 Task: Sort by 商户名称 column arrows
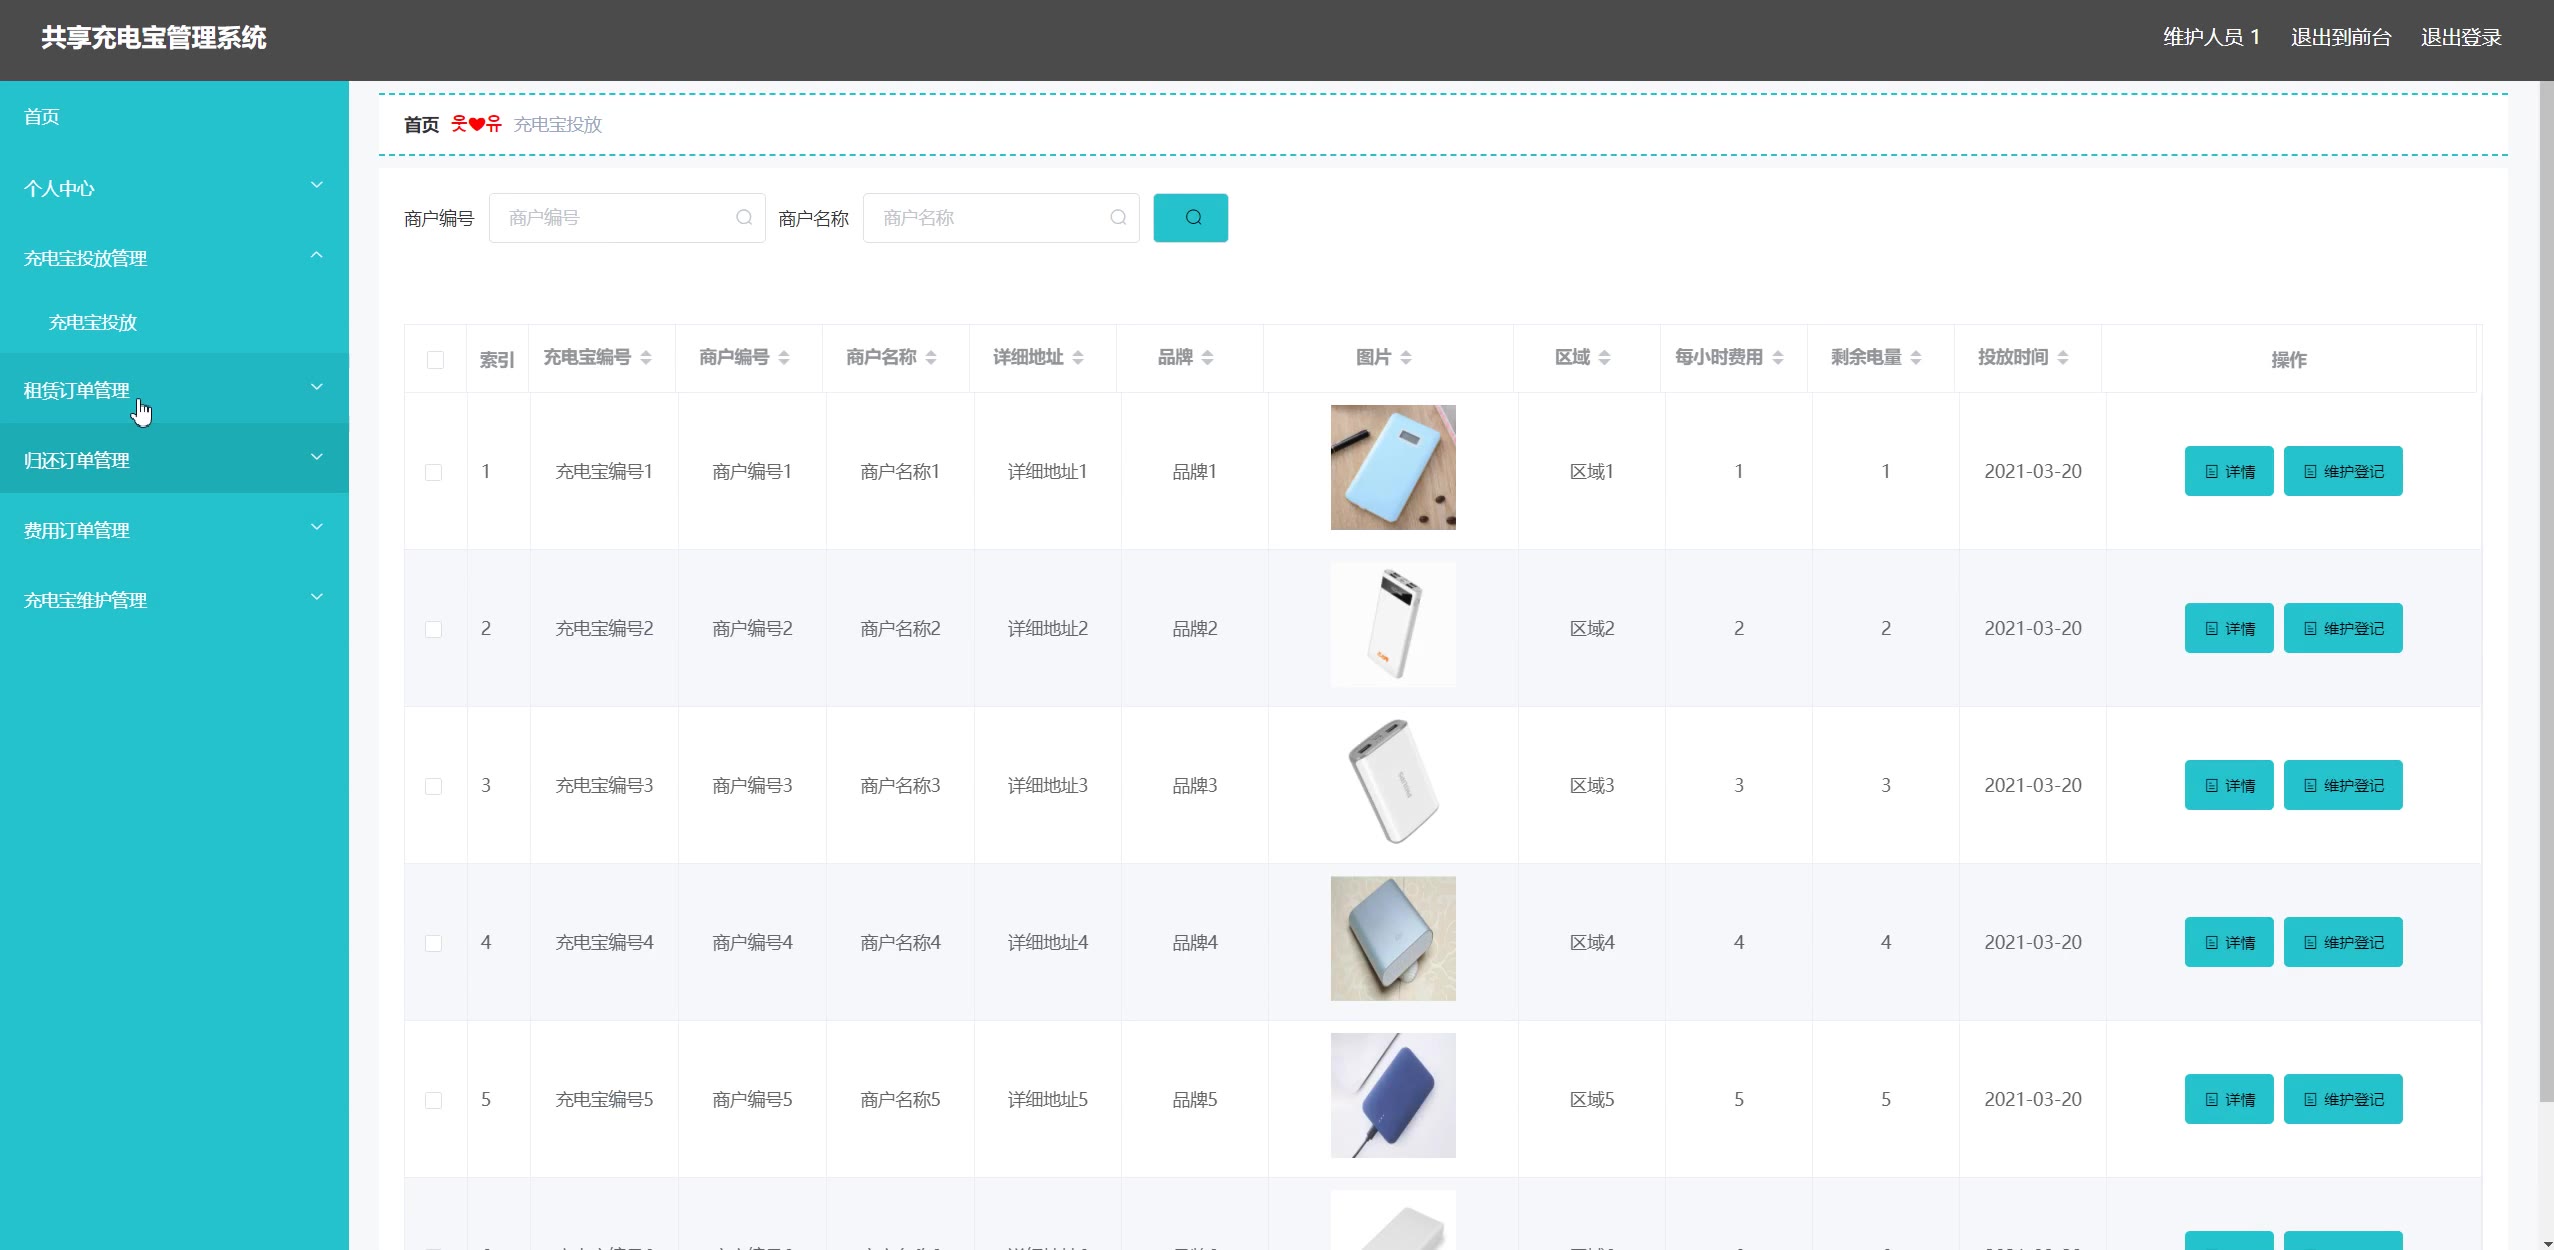point(931,357)
